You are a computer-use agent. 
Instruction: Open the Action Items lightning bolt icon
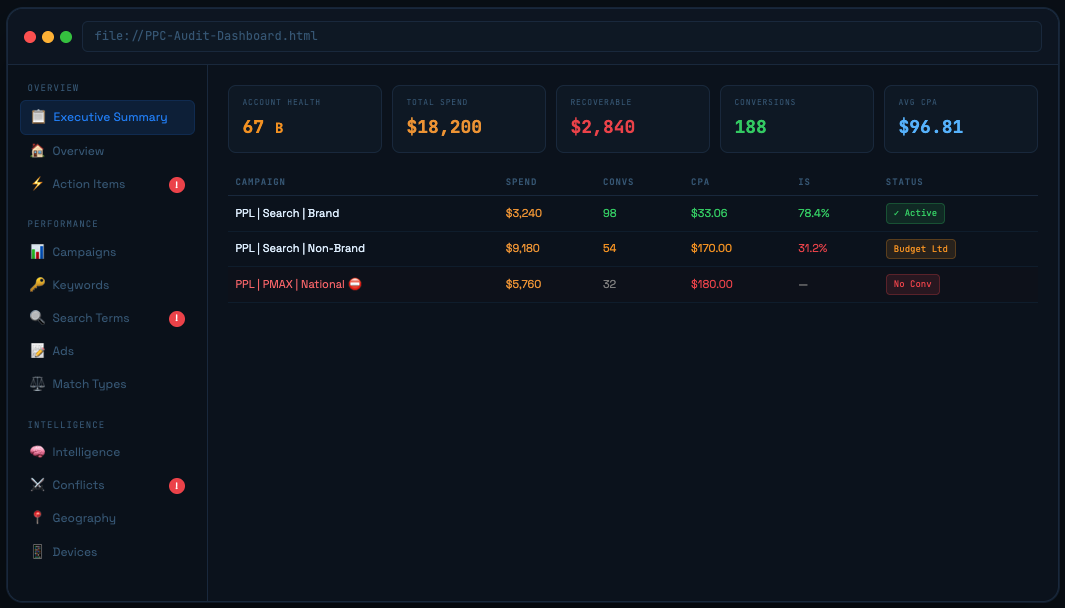pyautogui.click(x=38, y=184)
